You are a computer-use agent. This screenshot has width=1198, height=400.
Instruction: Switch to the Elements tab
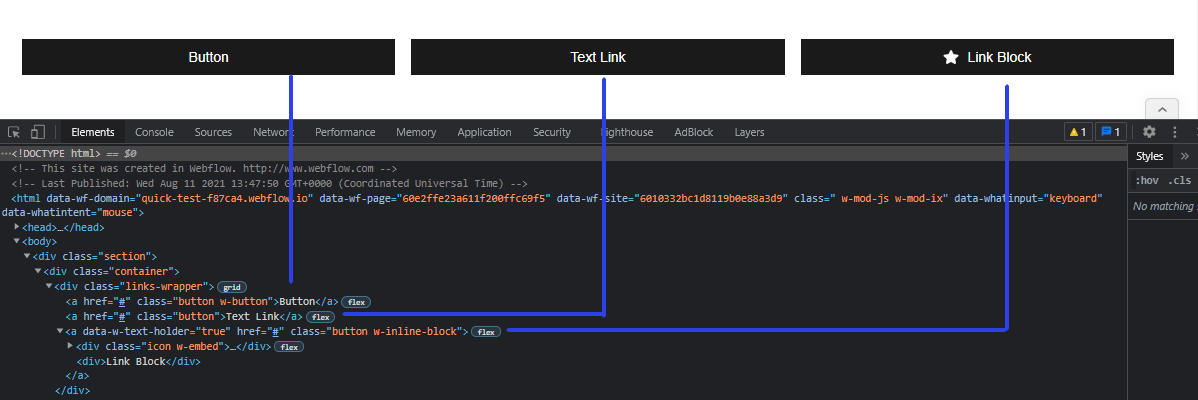92,132
